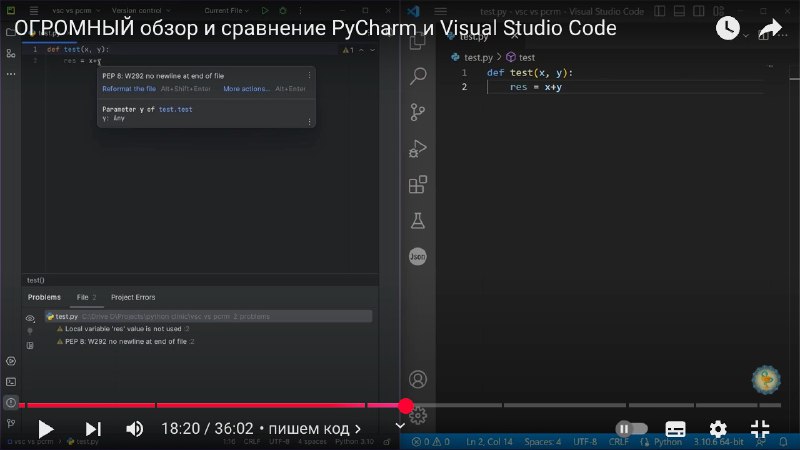
Task: Open Version control dropdown in PyCharm
Action: (x=141, y=10)
